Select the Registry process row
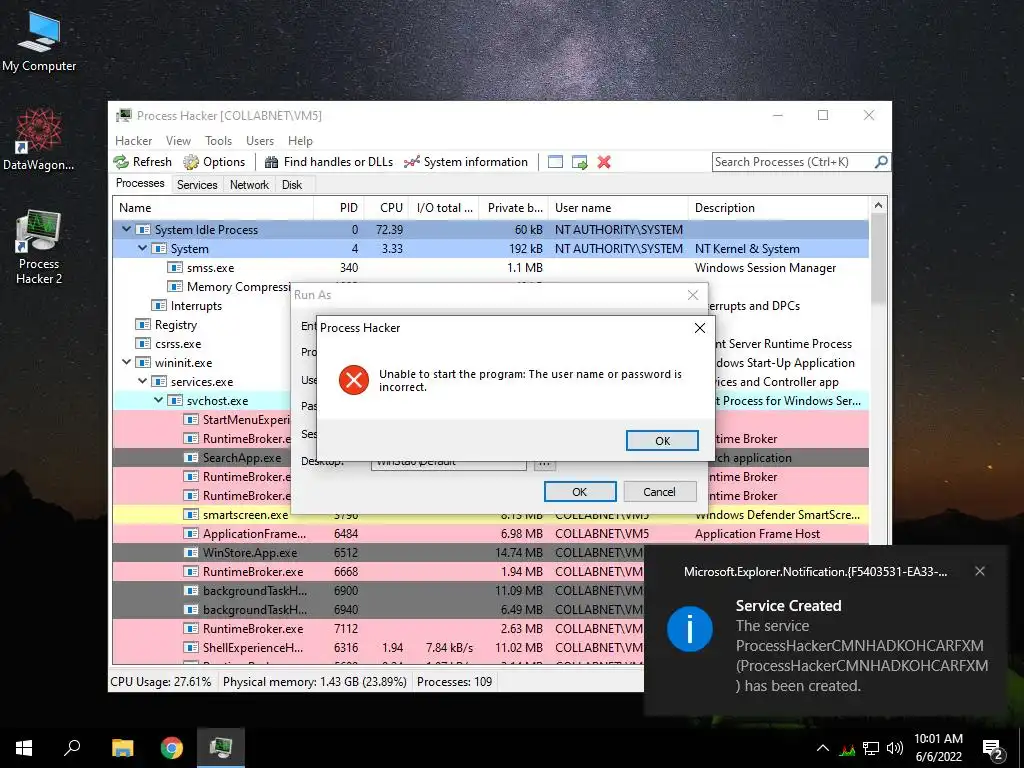This screenshot has width=1024, height=768. [x=202, y=325]
